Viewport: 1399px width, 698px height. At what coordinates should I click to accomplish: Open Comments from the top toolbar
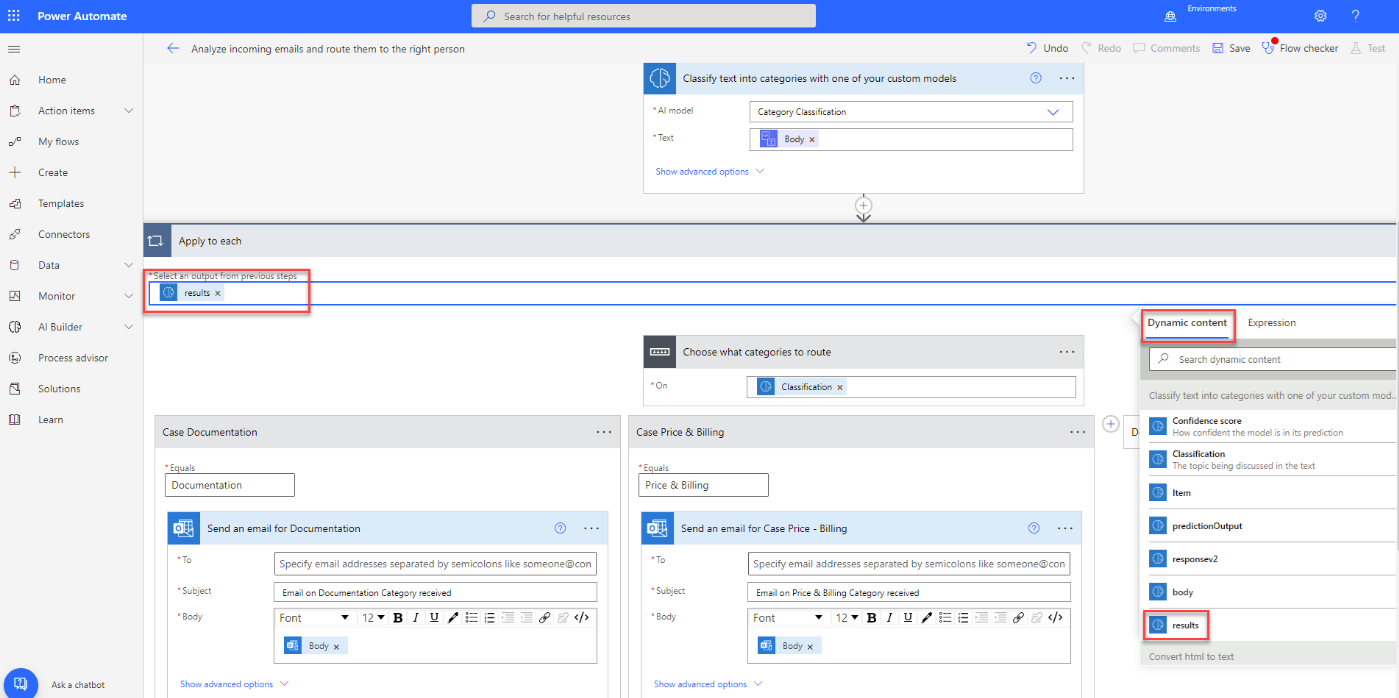(x=1166, y=47)
